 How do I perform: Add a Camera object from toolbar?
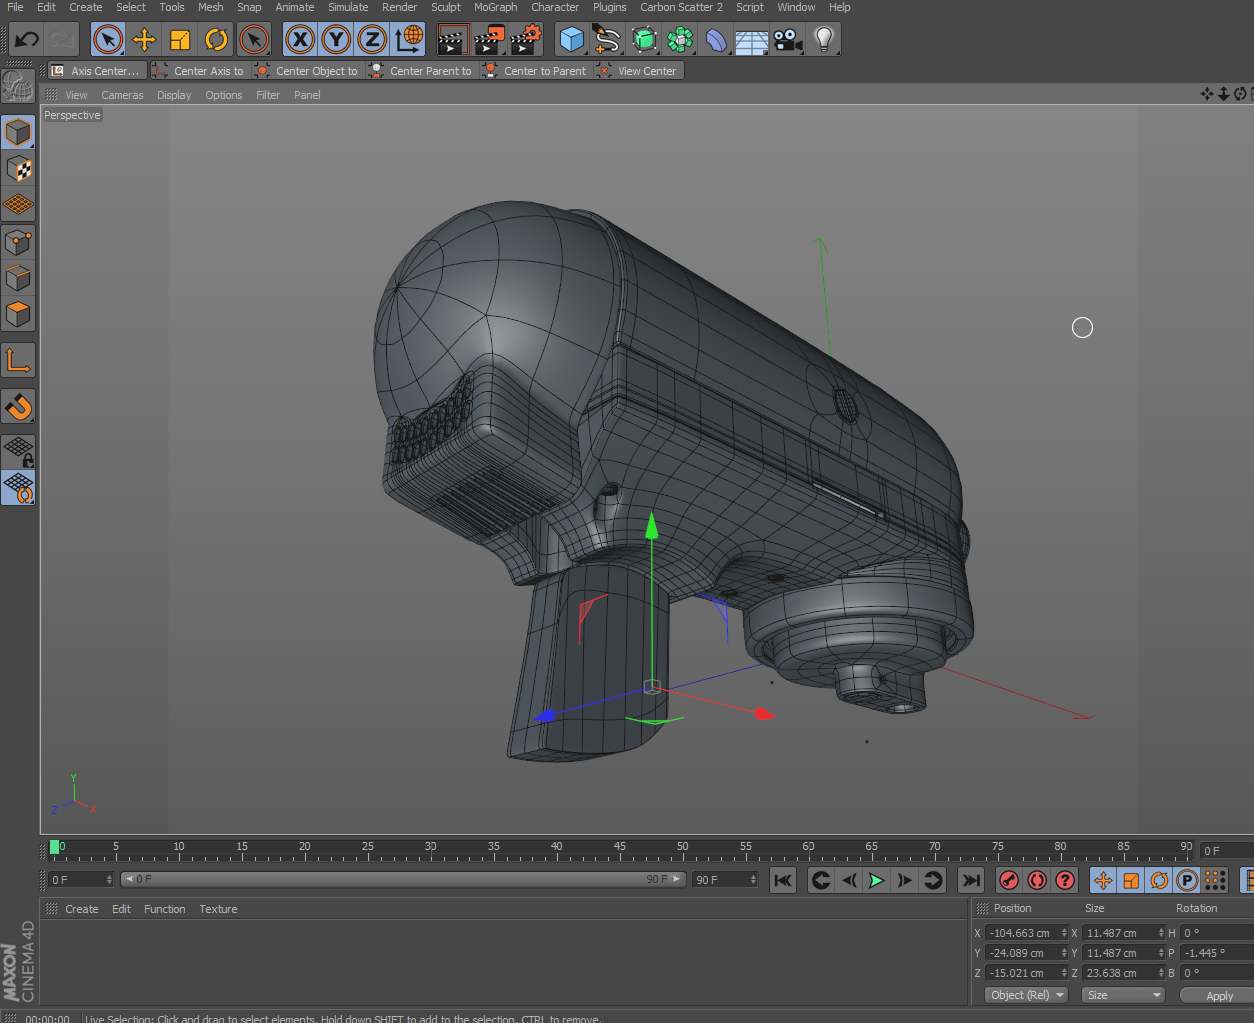tap(788, 40)
